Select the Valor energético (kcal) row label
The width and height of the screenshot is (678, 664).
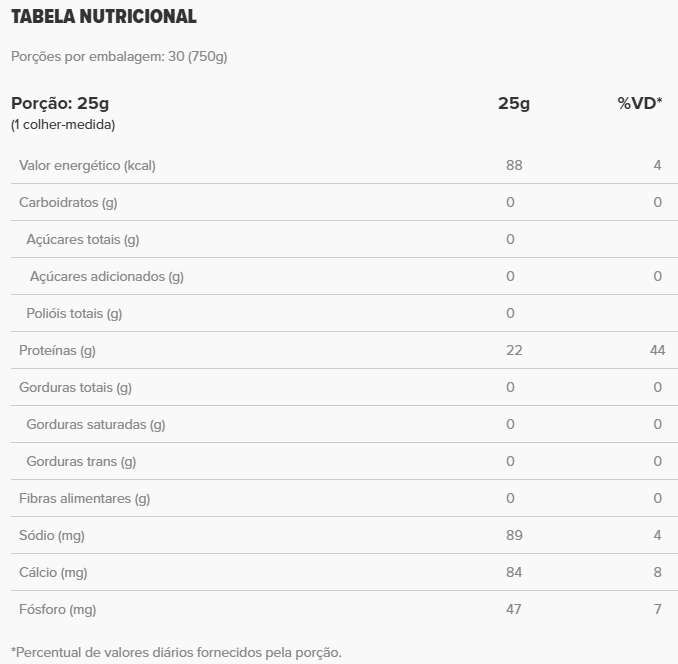tap(87, 165)
